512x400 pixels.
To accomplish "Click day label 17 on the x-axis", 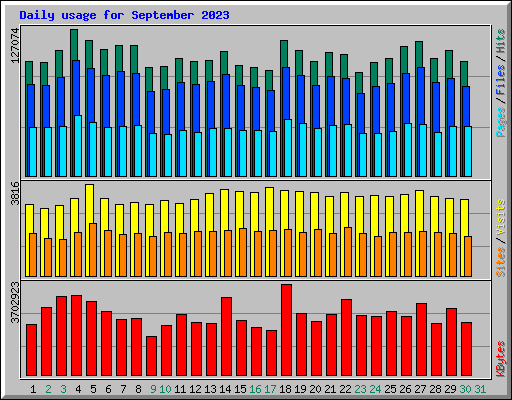I will coord(270,389).
